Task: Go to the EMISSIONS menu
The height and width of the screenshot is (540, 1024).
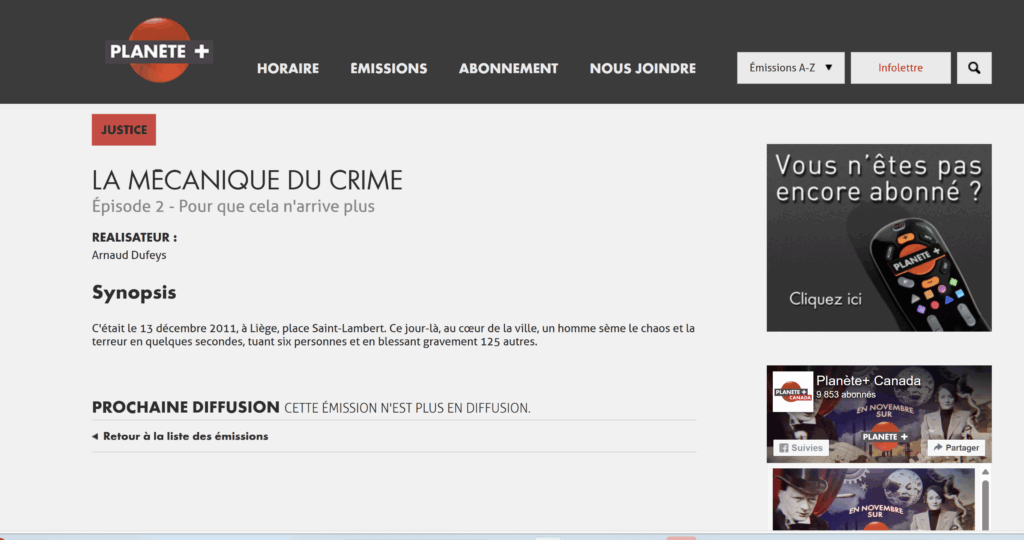Action: [388, 69]
